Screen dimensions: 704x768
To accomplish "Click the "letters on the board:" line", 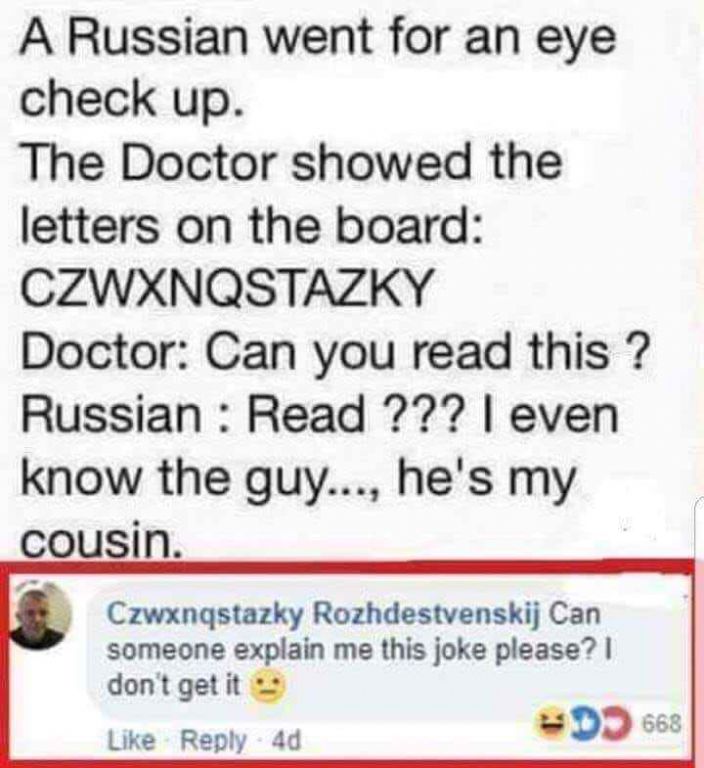I will pyautogui.click(x=252, y=226).
